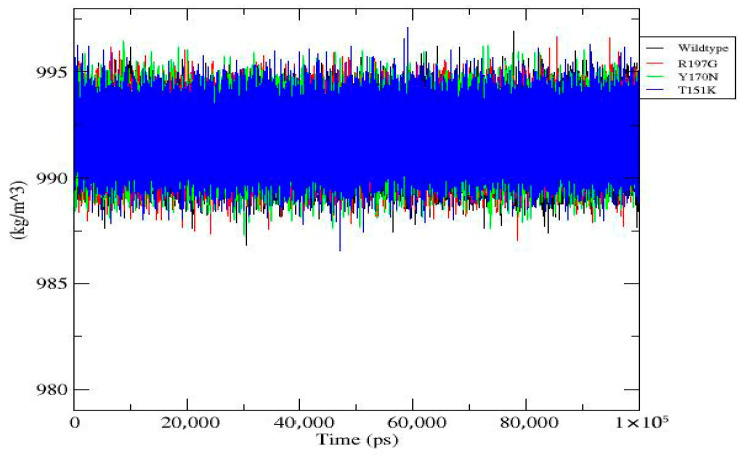743x458 pixels.
Task: Click the T151K legend label
Action: (697, 90)
